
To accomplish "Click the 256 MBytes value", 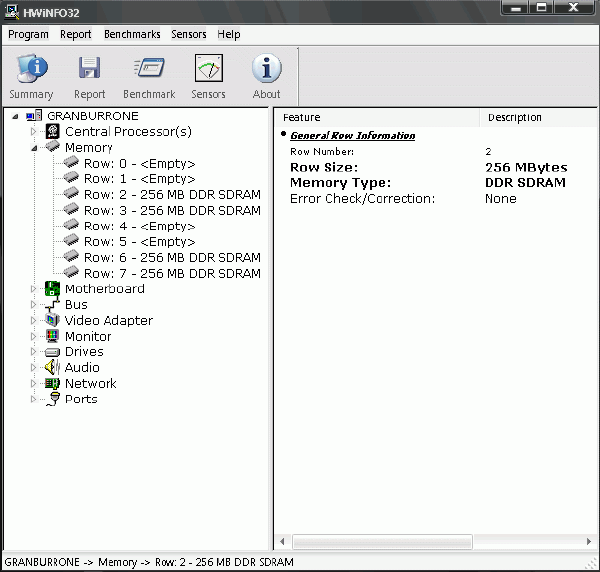I will 526,167.
